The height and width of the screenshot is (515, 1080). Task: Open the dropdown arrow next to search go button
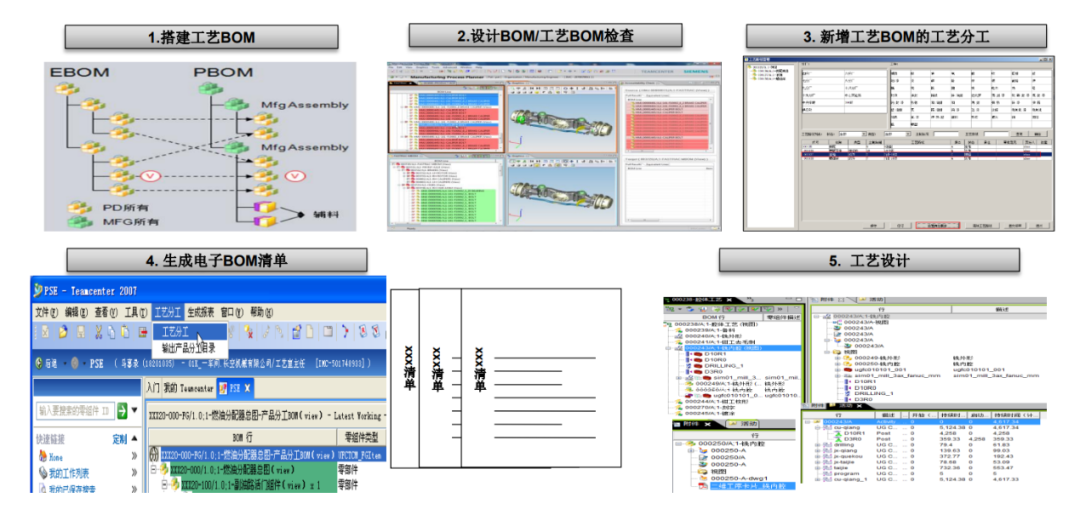134,411
